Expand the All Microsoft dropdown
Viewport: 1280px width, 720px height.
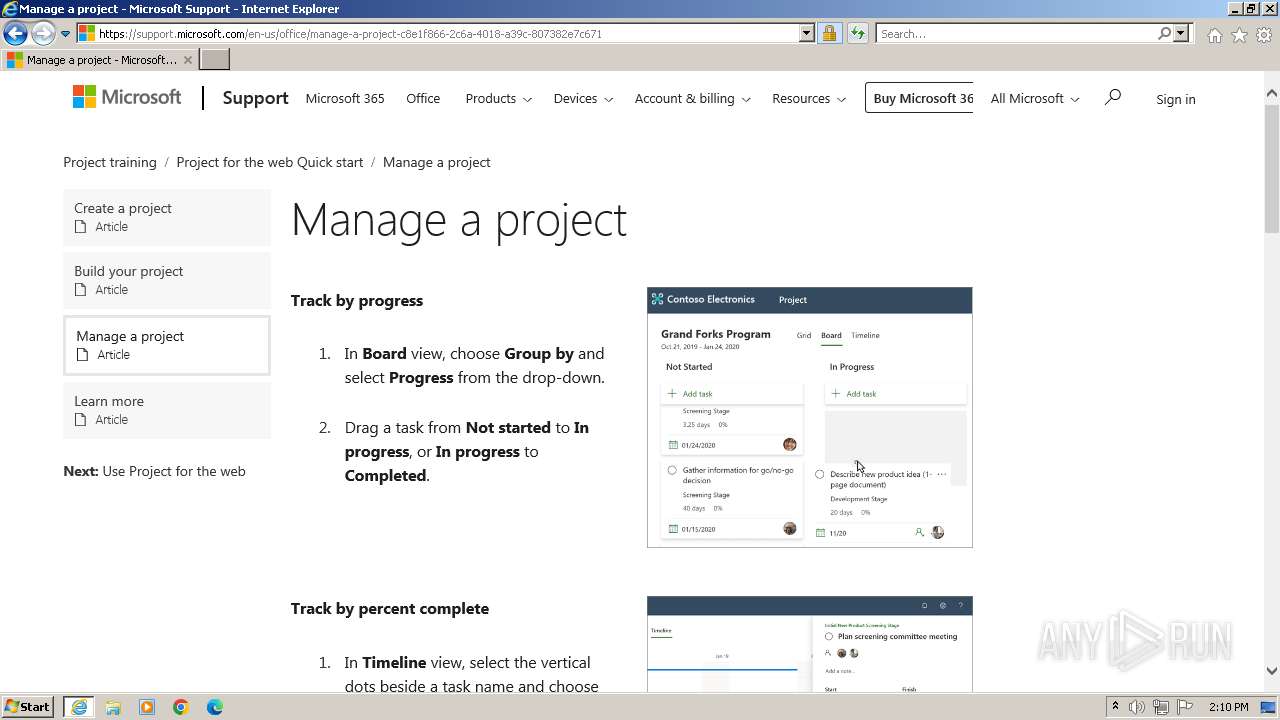[1035, 98]
